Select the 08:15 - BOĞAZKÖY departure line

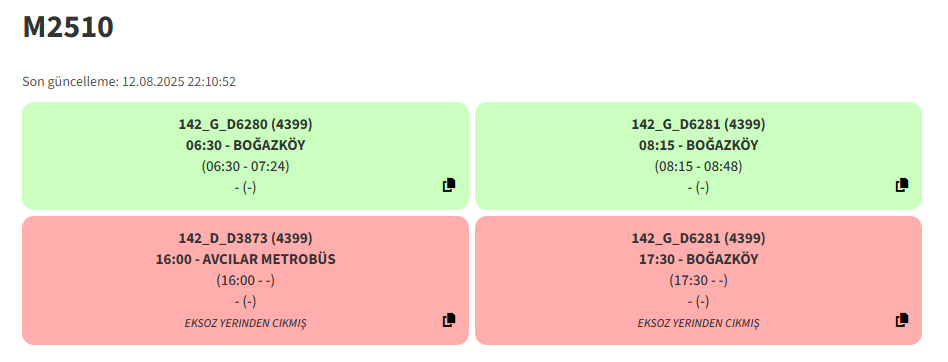[x=698, y=146]
